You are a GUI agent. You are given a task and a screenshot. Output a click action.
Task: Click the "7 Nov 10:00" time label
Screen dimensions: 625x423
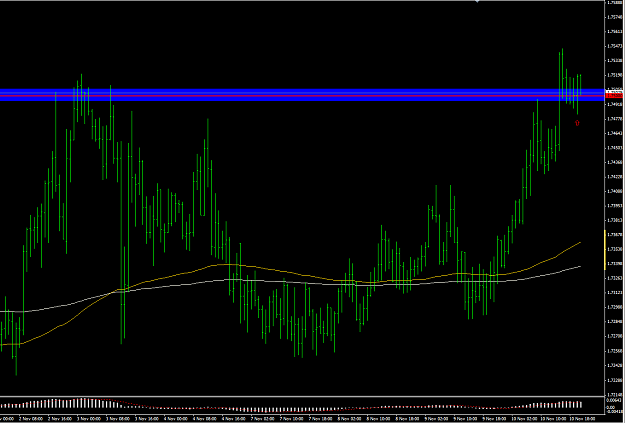tap(291, 419)
